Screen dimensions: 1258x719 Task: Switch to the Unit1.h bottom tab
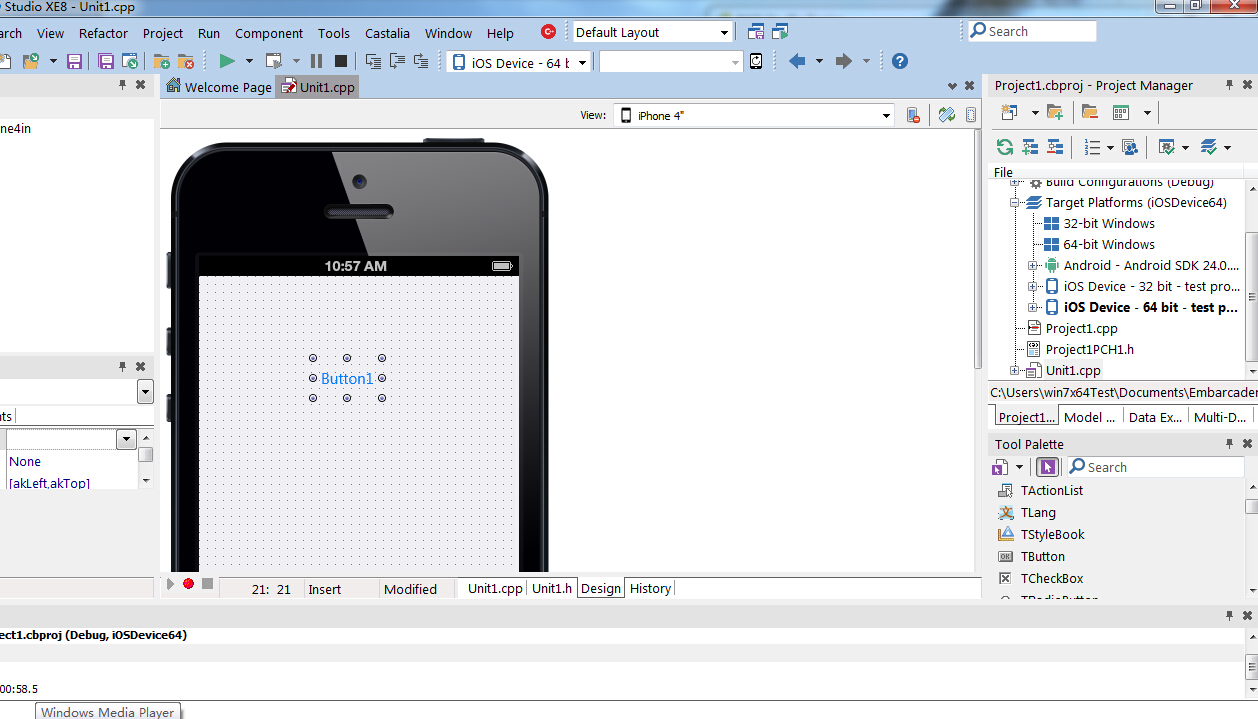point(552,588)
